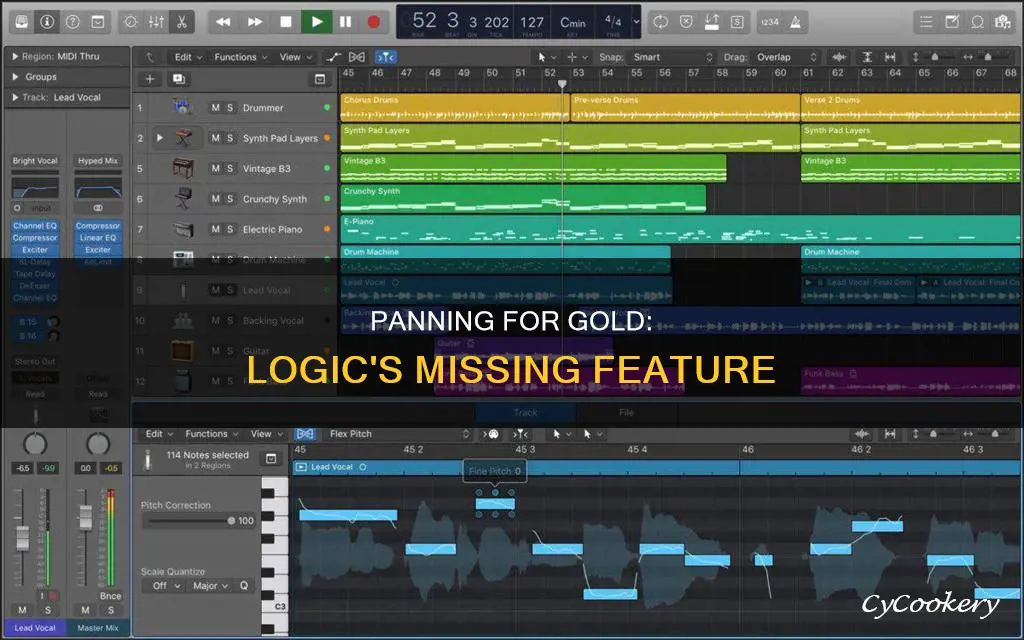Open the Loop Browser icon
The image size is (1024, 640).
click(x=978, y=22)
